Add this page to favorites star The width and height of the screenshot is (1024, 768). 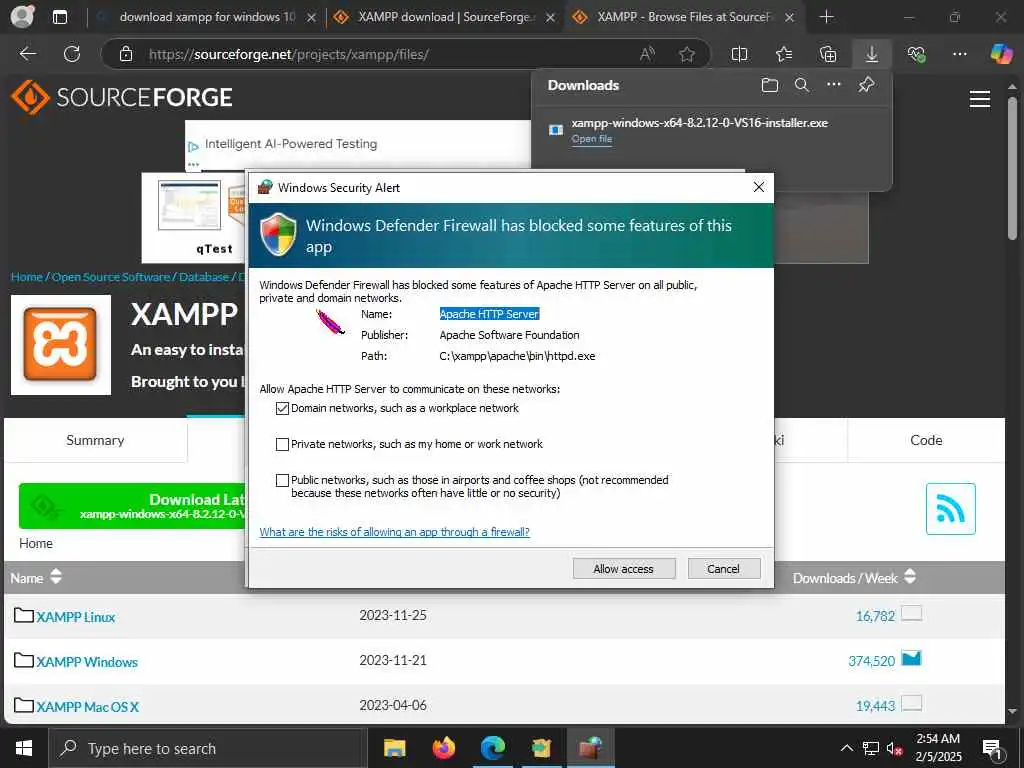click(686, 54)
